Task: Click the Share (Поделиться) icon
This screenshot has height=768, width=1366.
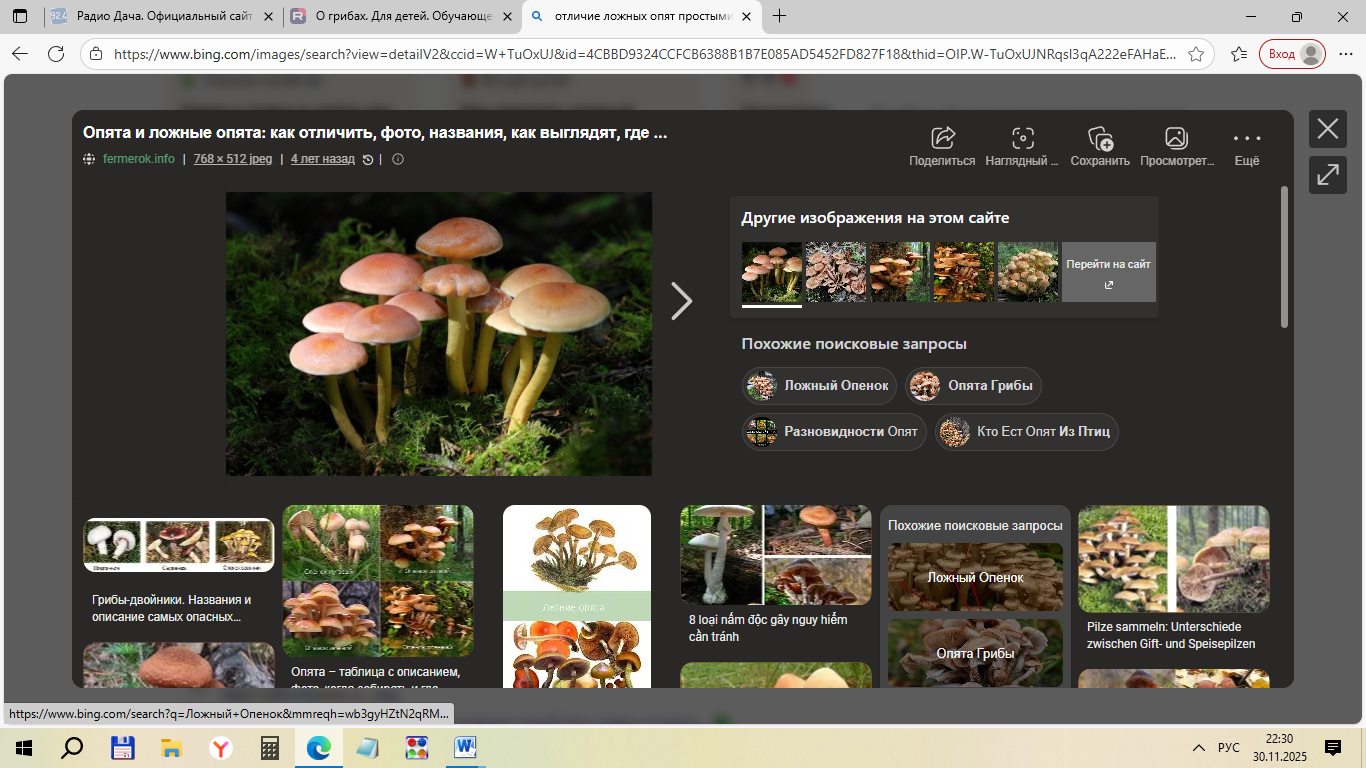Action: [942, 139]
